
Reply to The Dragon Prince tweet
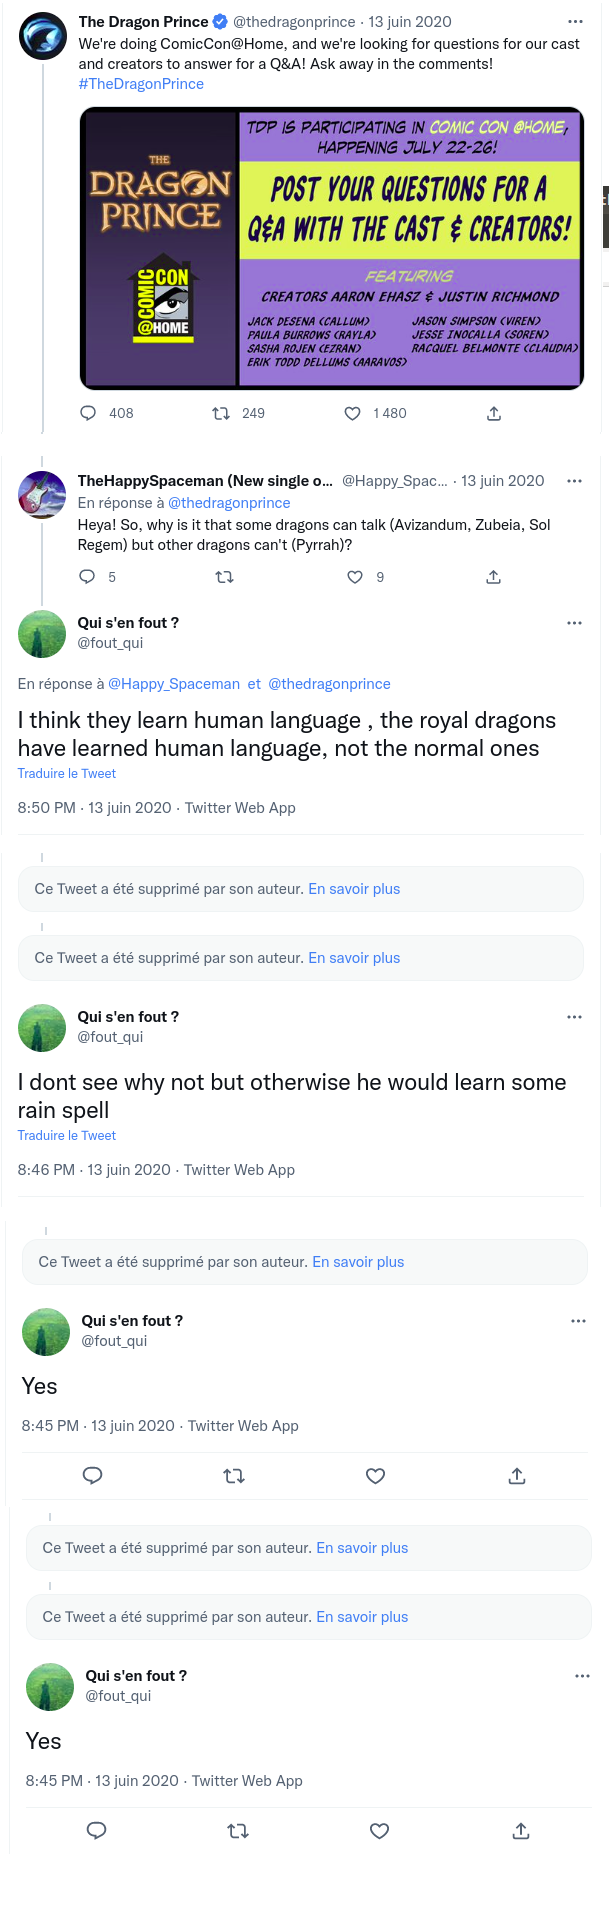pyautogui.click(x=88, y=413)
